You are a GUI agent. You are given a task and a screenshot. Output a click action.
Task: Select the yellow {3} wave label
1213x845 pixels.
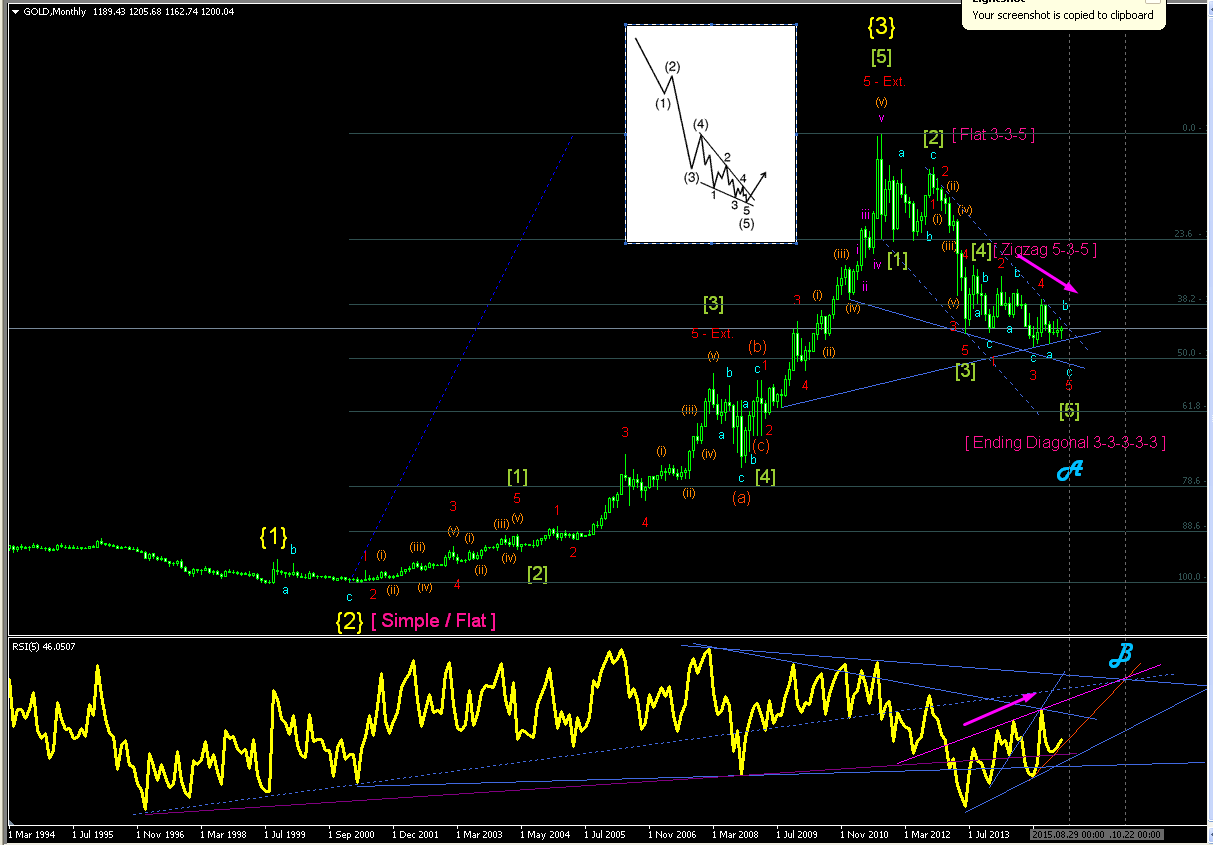pyautogui.click(x=881, y=26)
